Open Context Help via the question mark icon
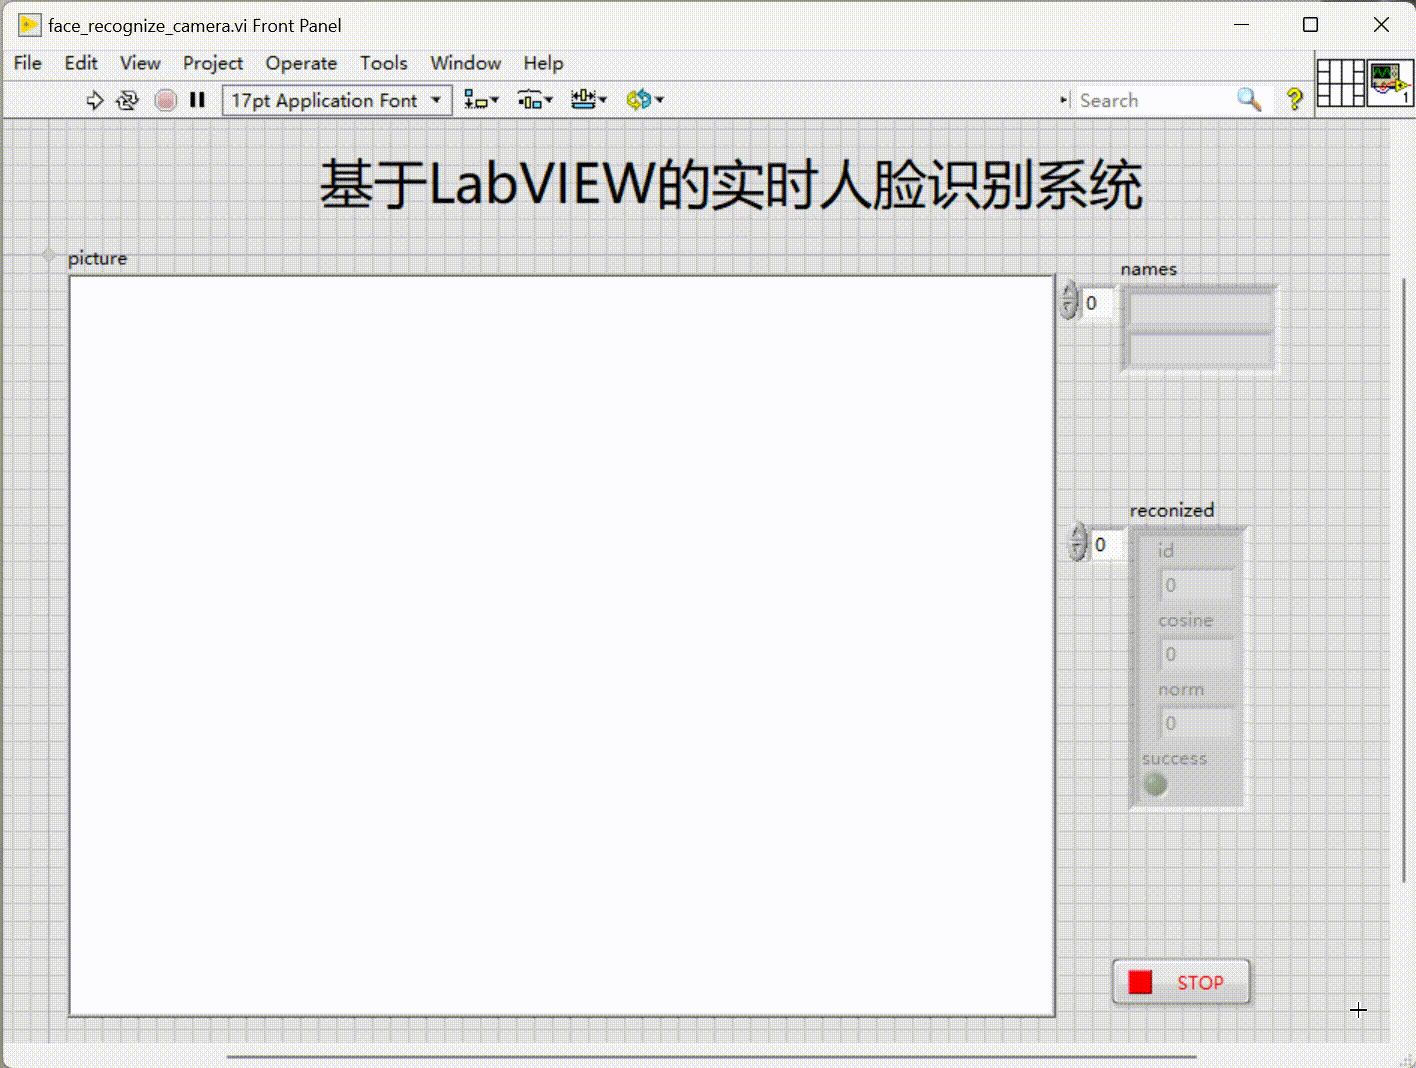 pyautogui.click(x=1293, y=100)
